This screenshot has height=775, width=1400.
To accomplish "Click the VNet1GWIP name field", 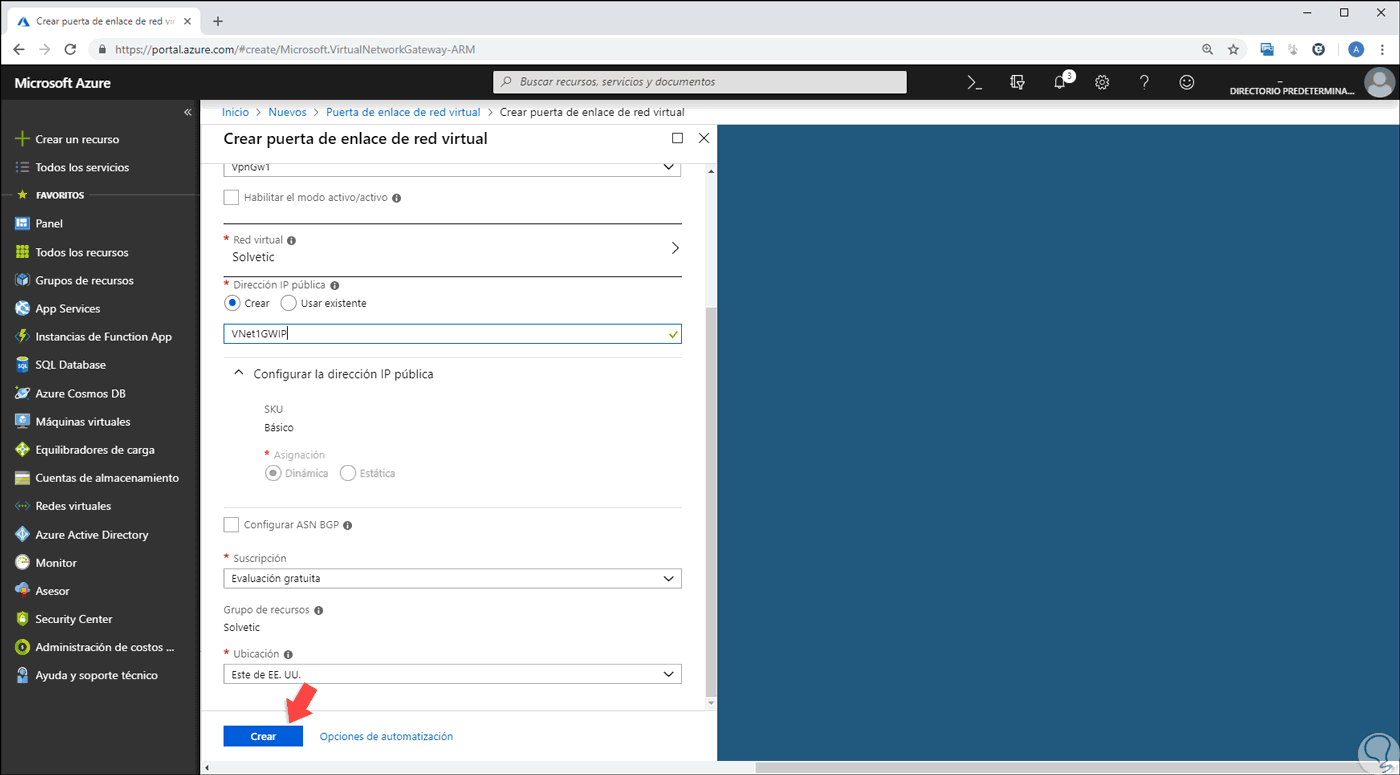I will pos(452,334).
